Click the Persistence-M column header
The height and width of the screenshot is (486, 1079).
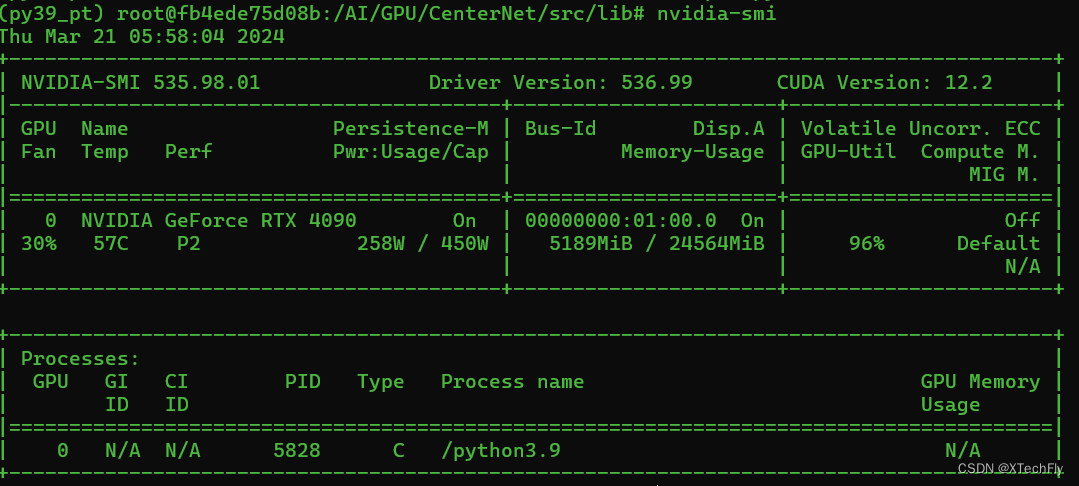pyautogui.click(x=411, y=129)
